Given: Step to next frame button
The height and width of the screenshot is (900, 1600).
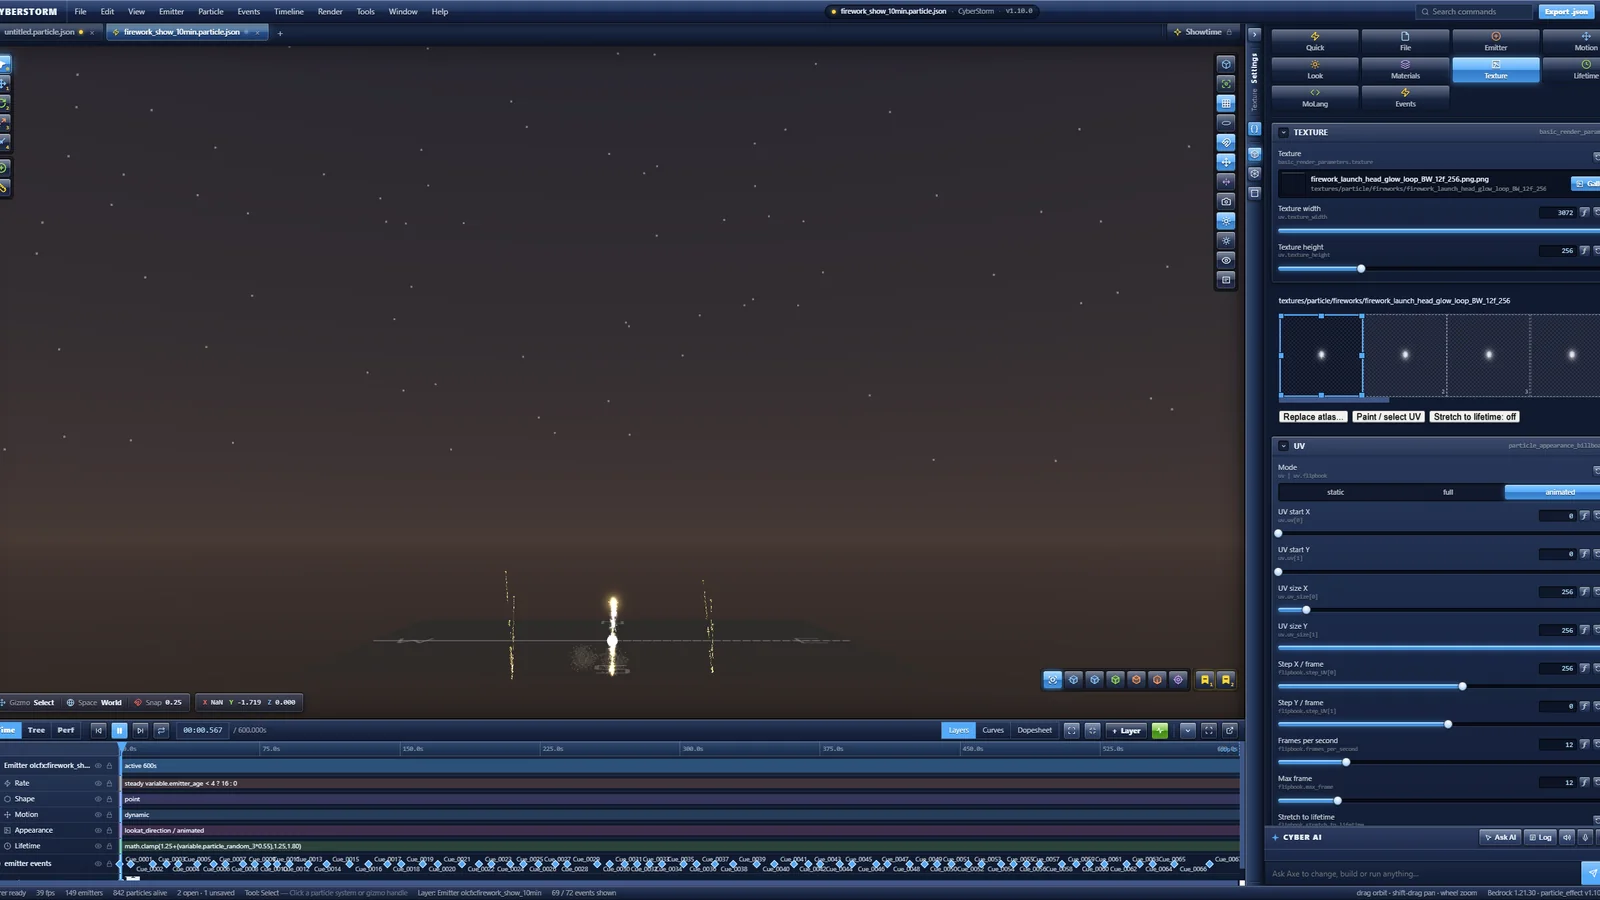Looking at the screenshot, I should point(140,730).
